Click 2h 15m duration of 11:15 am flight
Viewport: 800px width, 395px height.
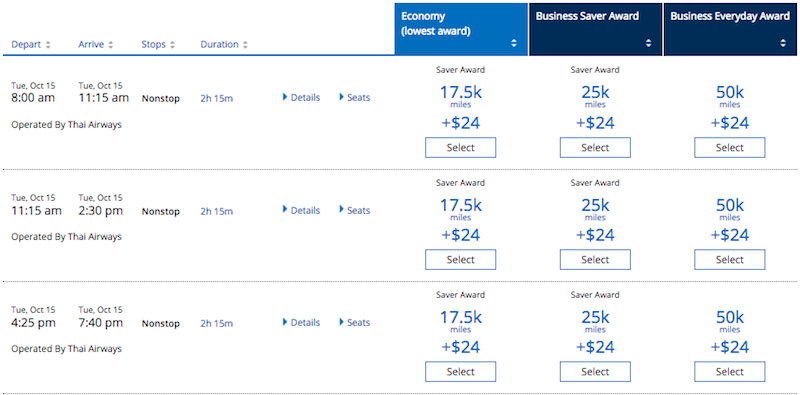pos(217,211)
